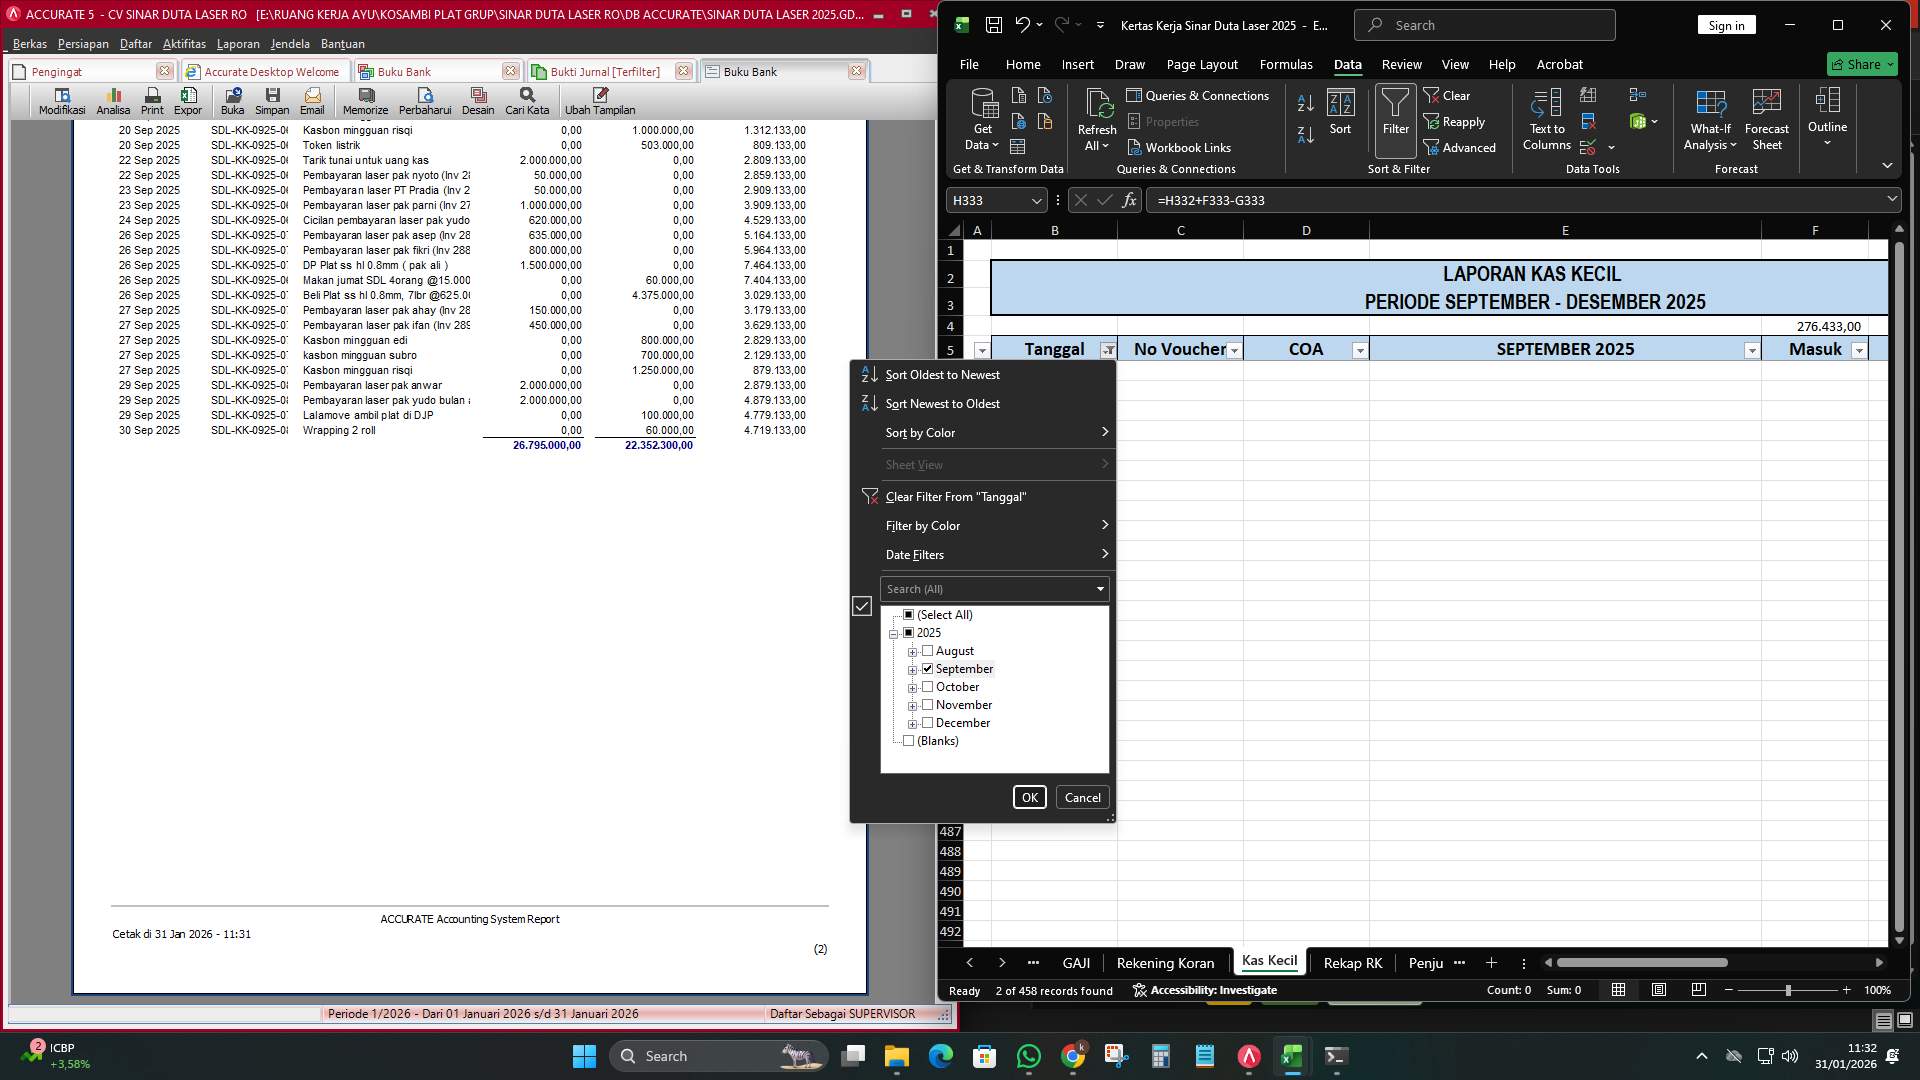Image resolution: width=1920 pixels, height=1080 pixels.
Task: Switch to the Rekap RK sheet tab
Action: point(1352,962)
